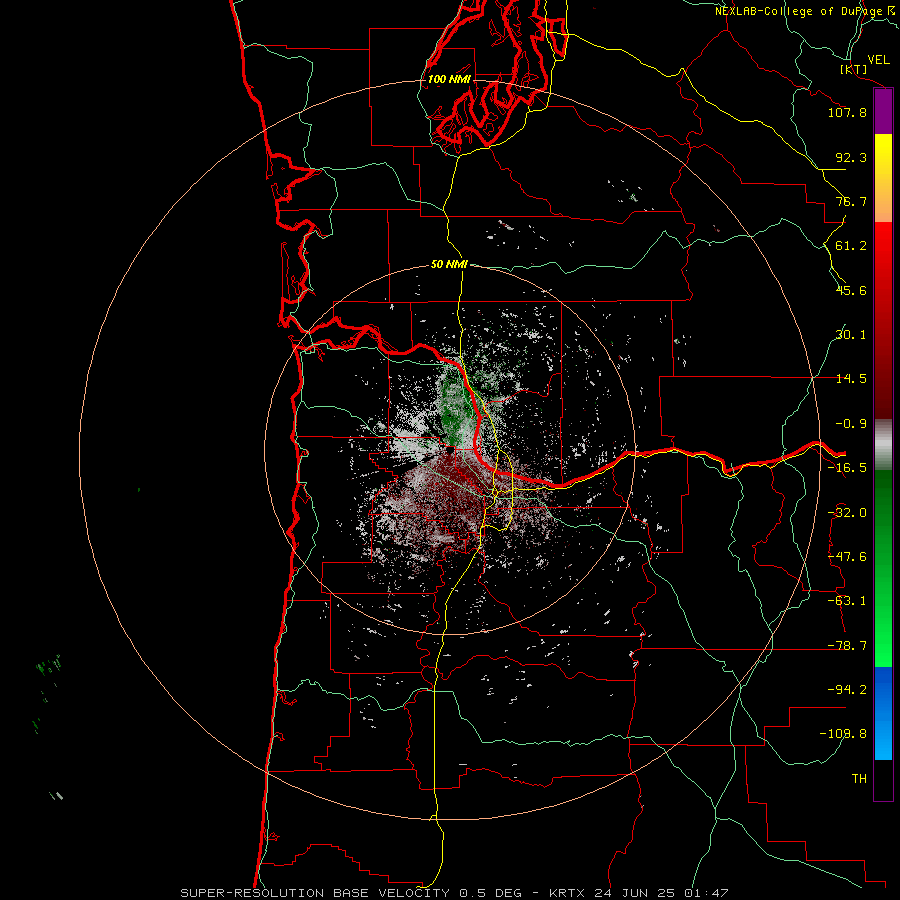Click the TH label in legend
This screenshot has height=900, width=900.
click(x=859, y=779)
